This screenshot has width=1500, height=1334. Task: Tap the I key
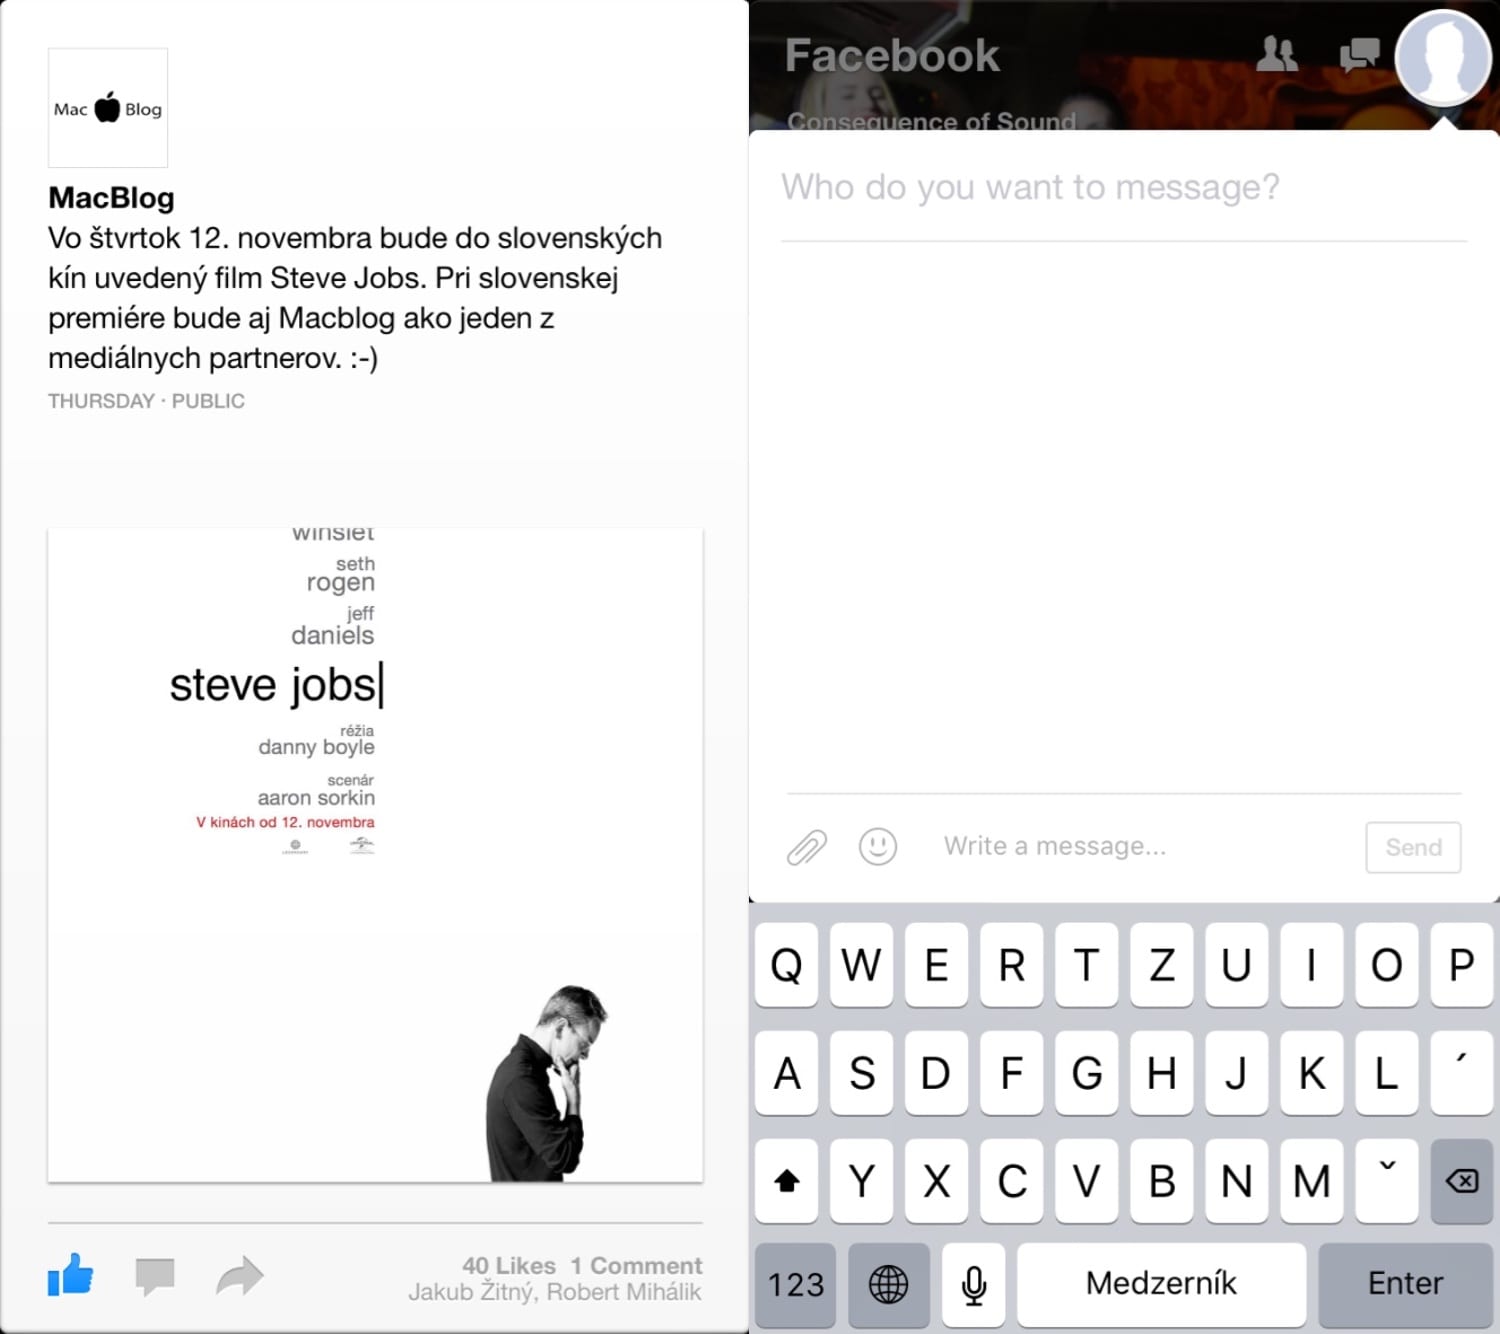pos(1312,965)
